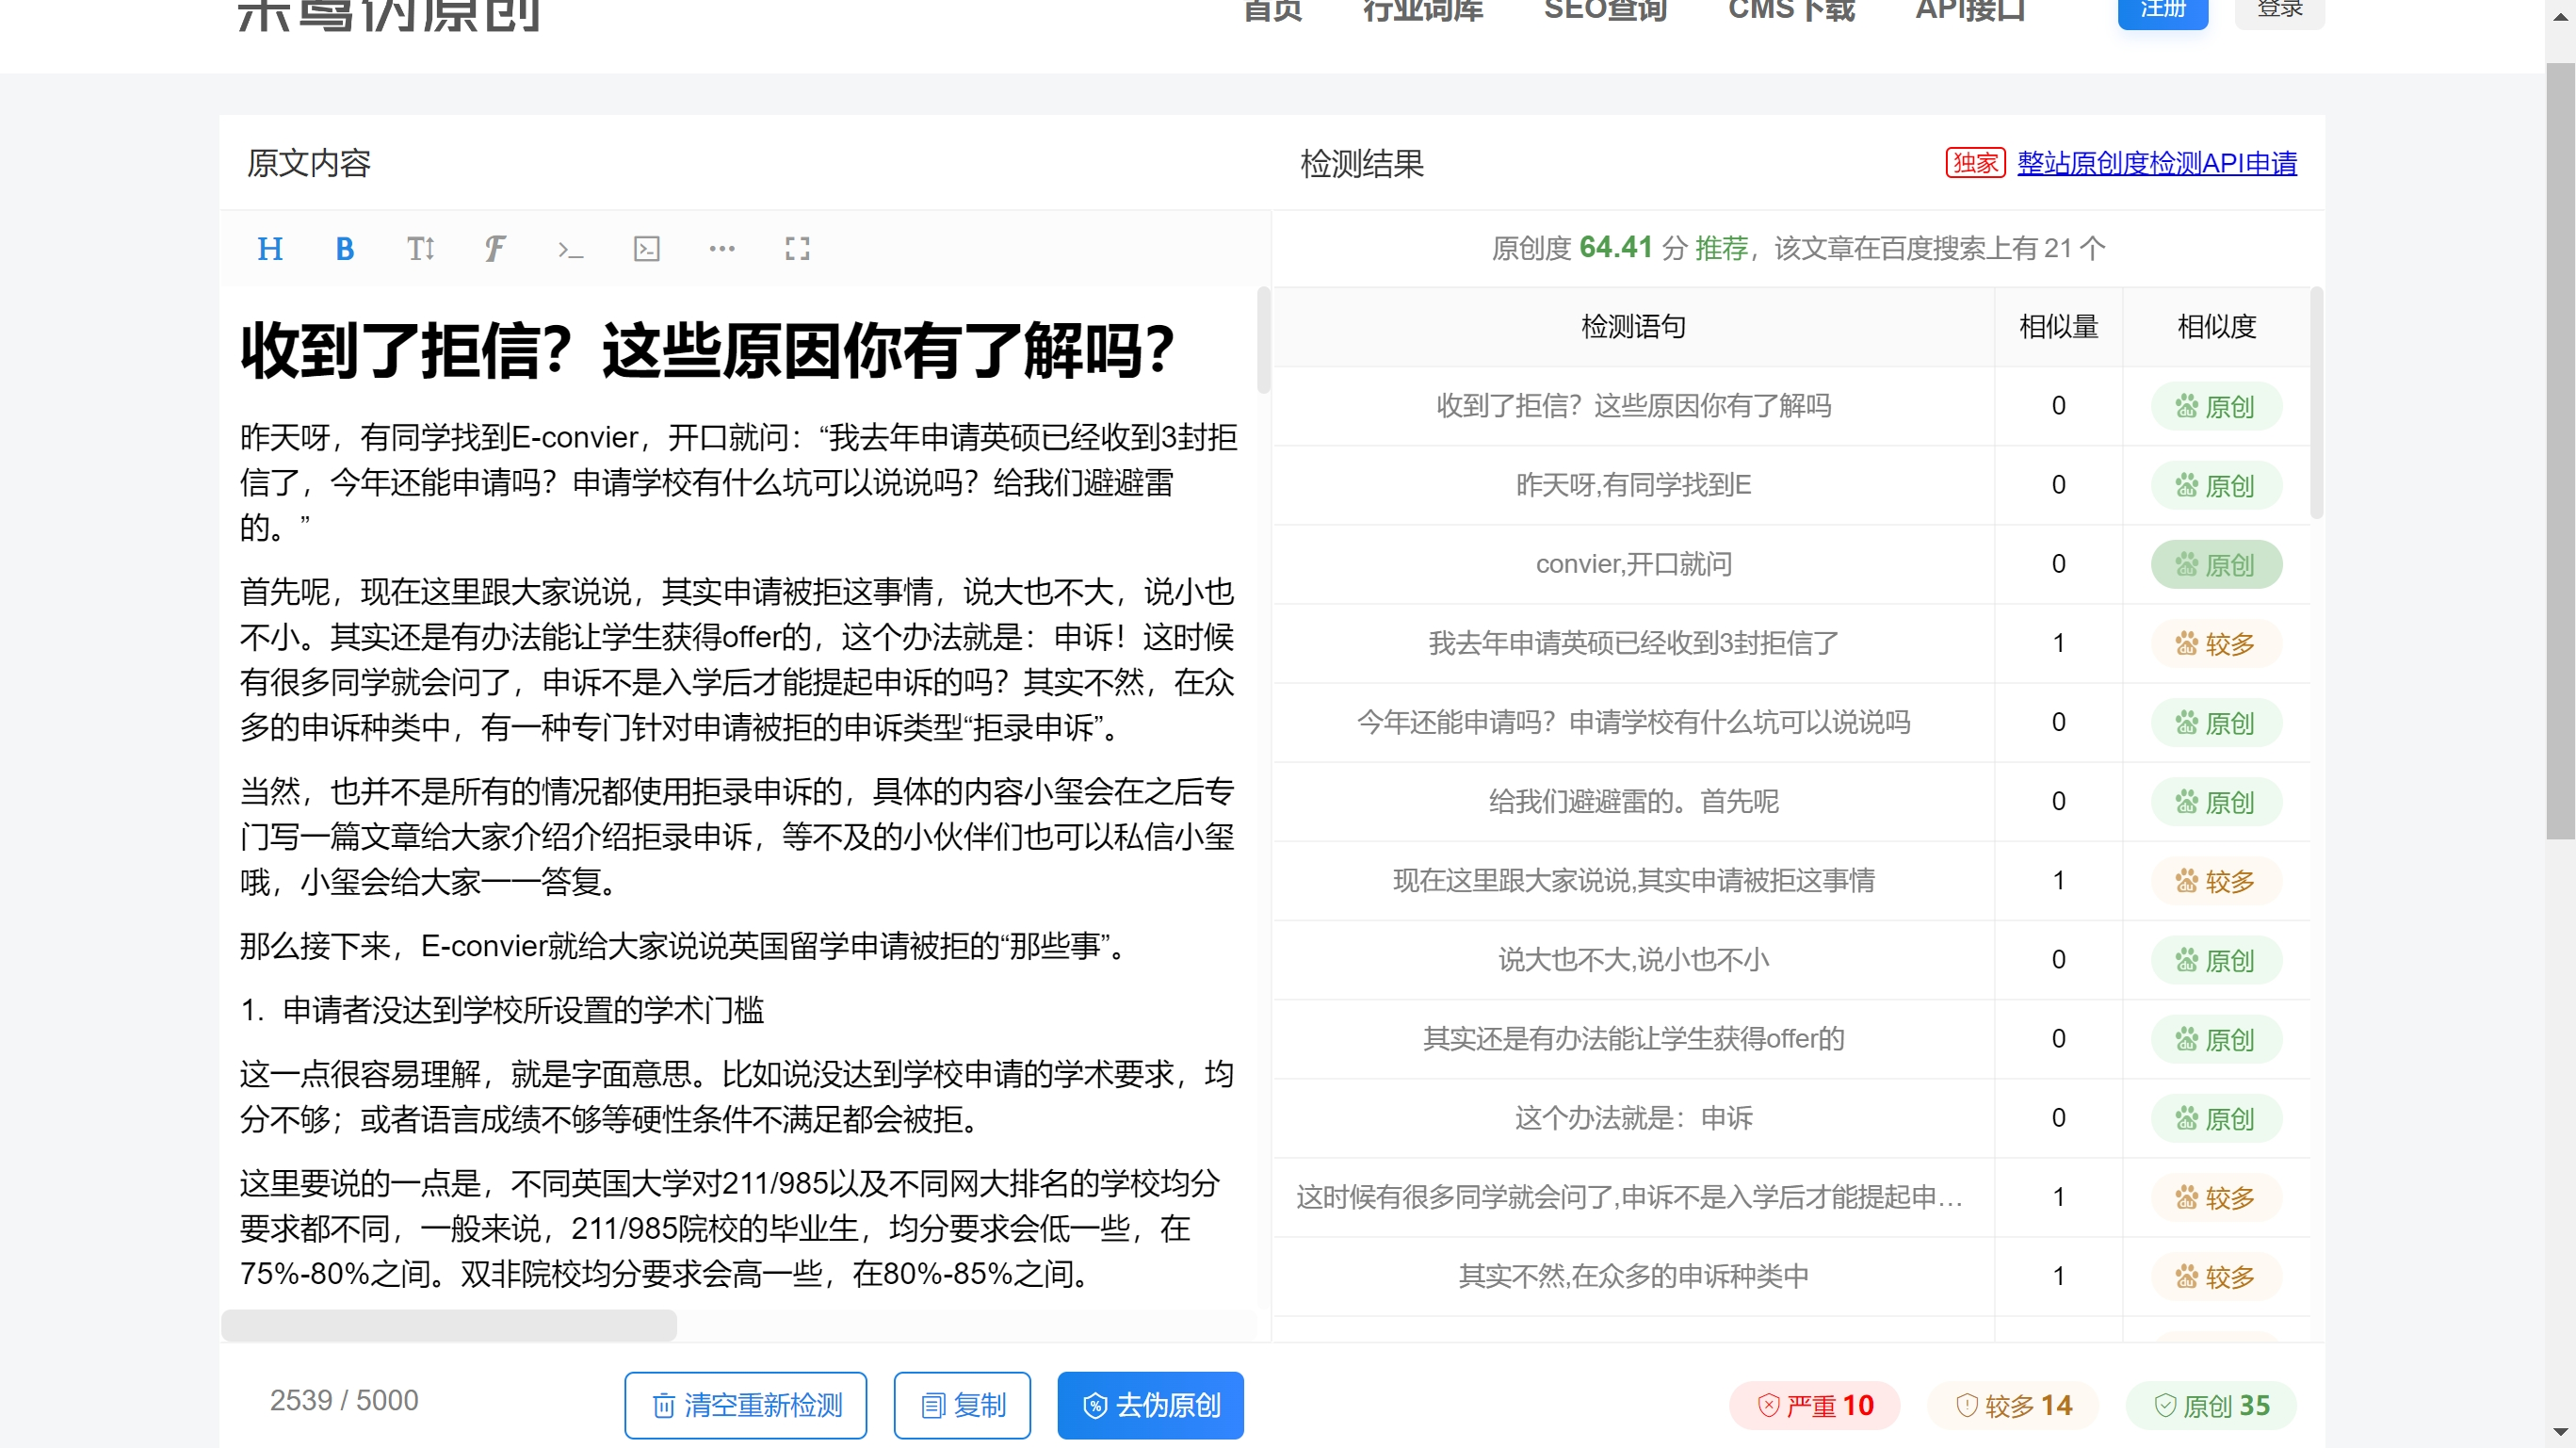Open 整站原创度检测API申请 link
This screenshot has width=2576, height=1448.
pyautogui.click(x=2156, y=163)
